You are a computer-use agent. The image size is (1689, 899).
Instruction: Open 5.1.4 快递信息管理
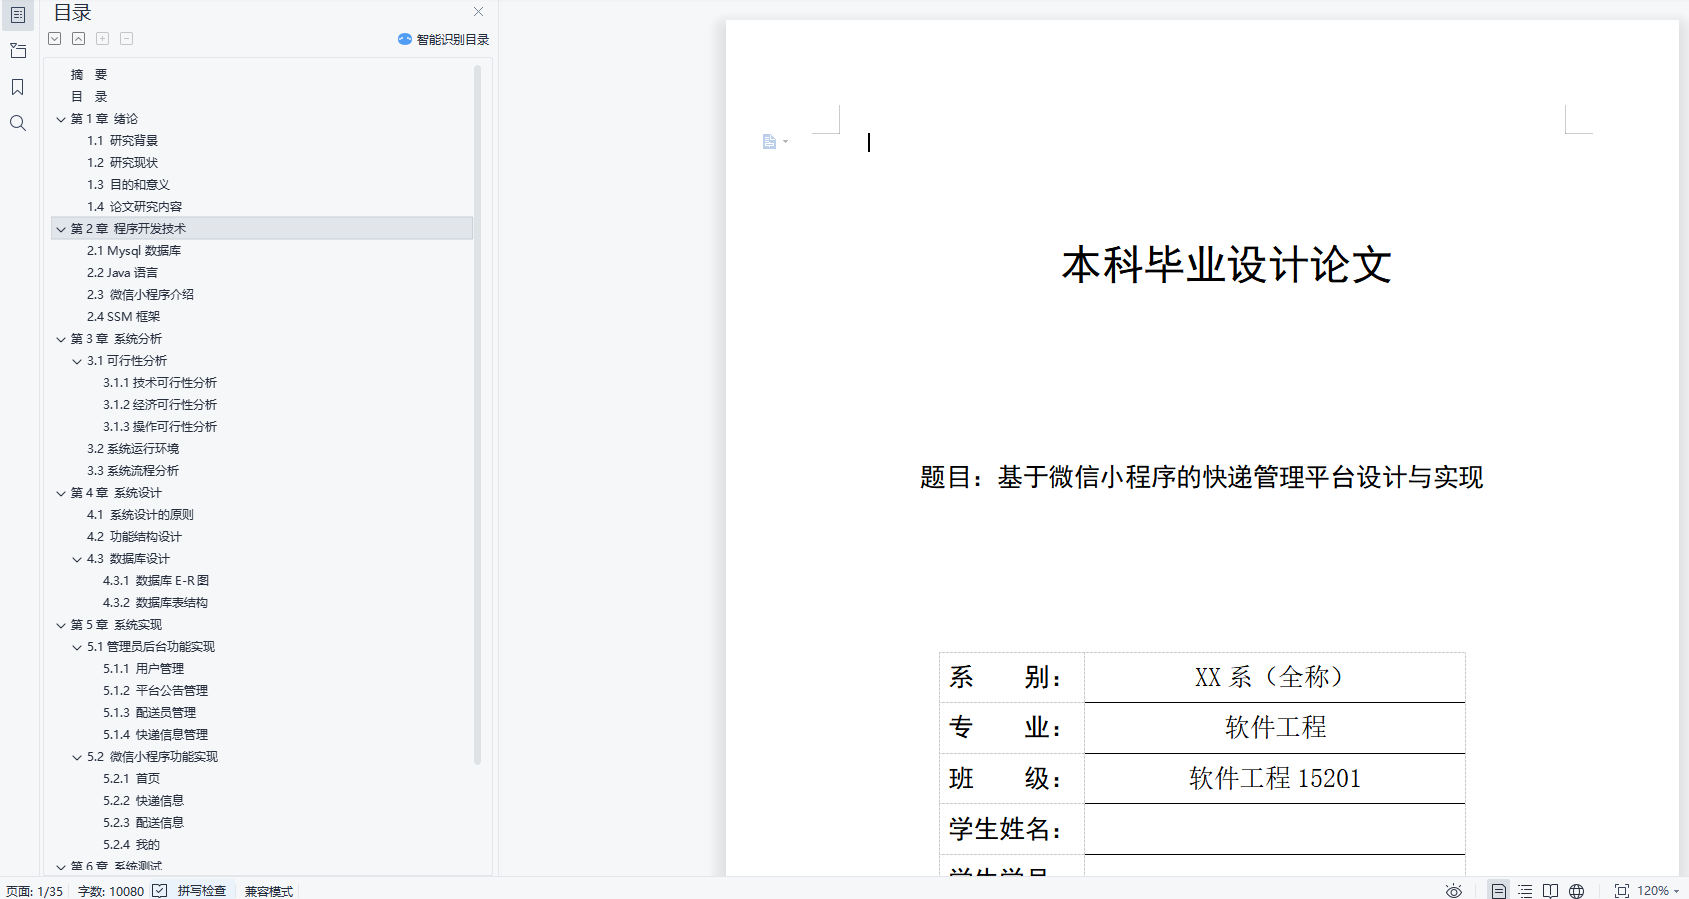pos(155,735)
